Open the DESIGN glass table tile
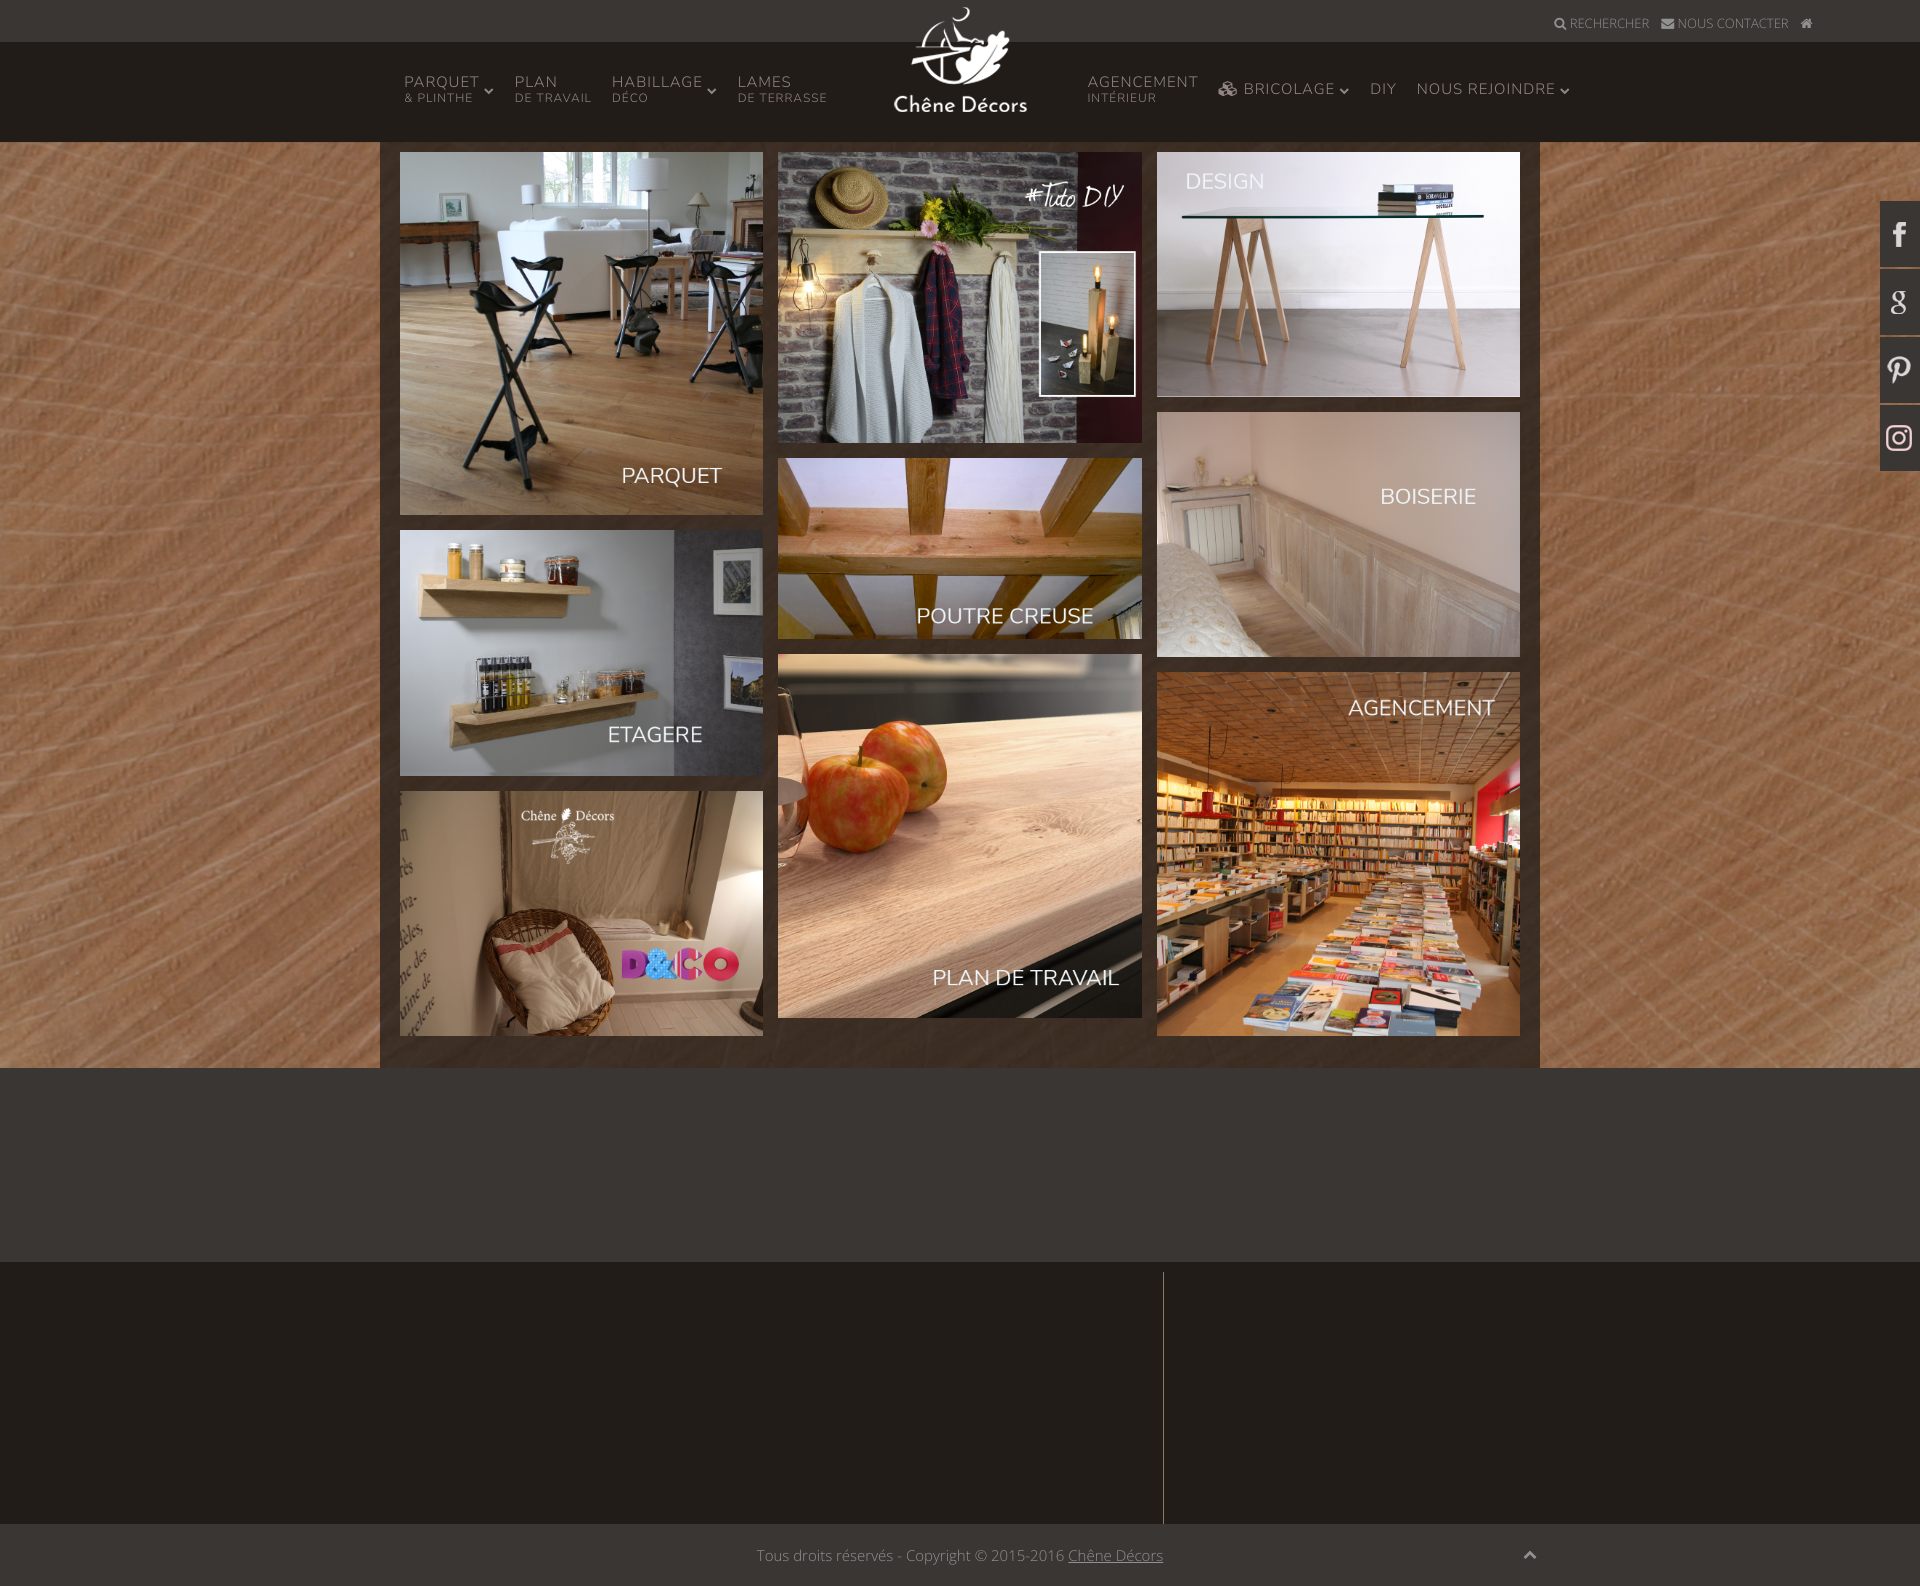The width and height of the screenshot is (1920, 1586). [1338, 274]
